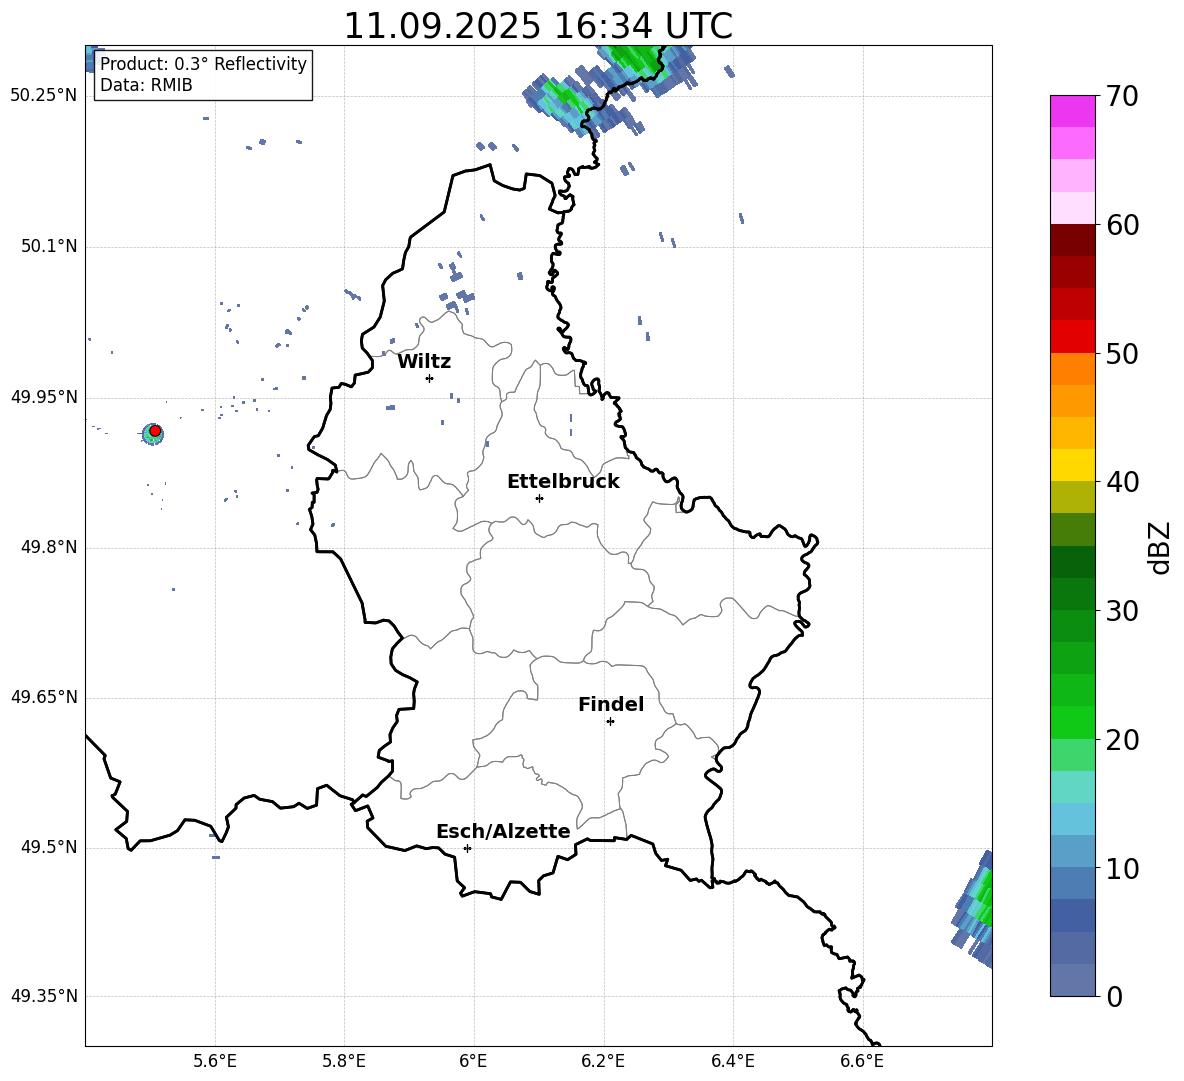Click the 49.5°N latitude label

click(49, 847)
